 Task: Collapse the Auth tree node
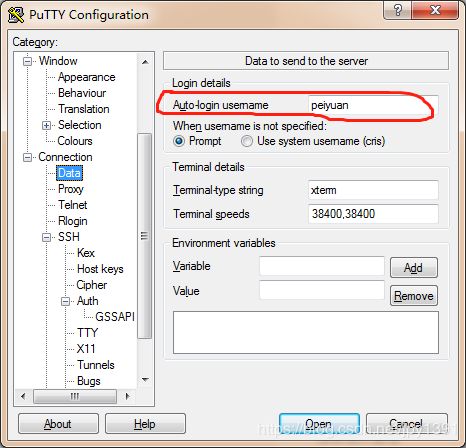[x=66, y=301]
